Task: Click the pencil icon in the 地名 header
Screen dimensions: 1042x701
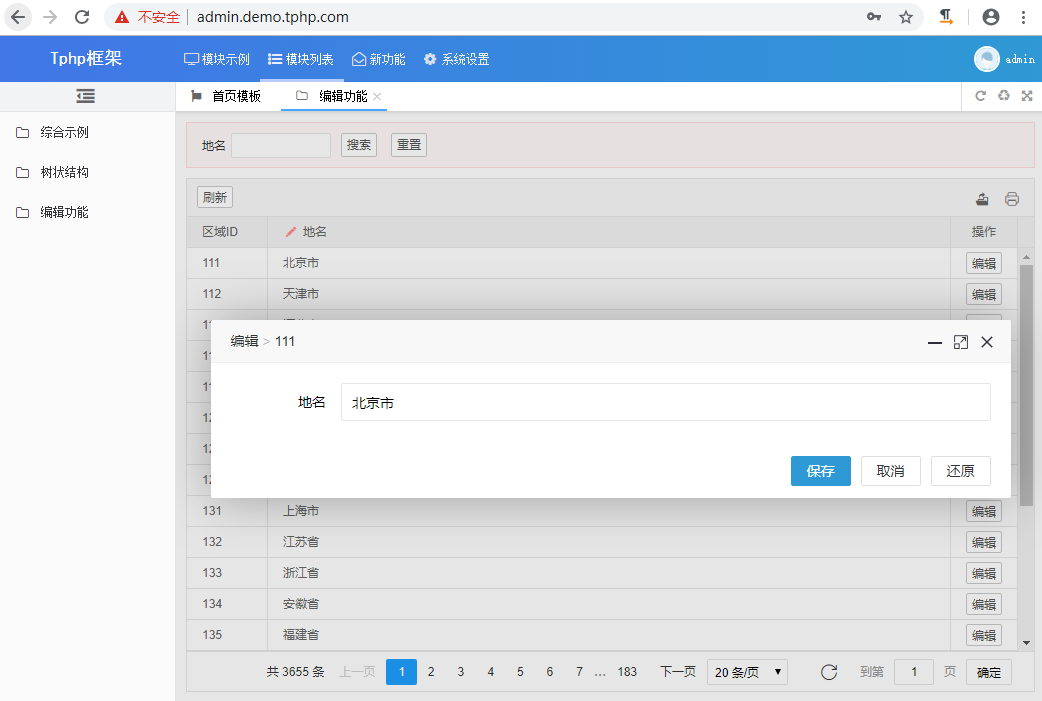Action: click(290, 232)
